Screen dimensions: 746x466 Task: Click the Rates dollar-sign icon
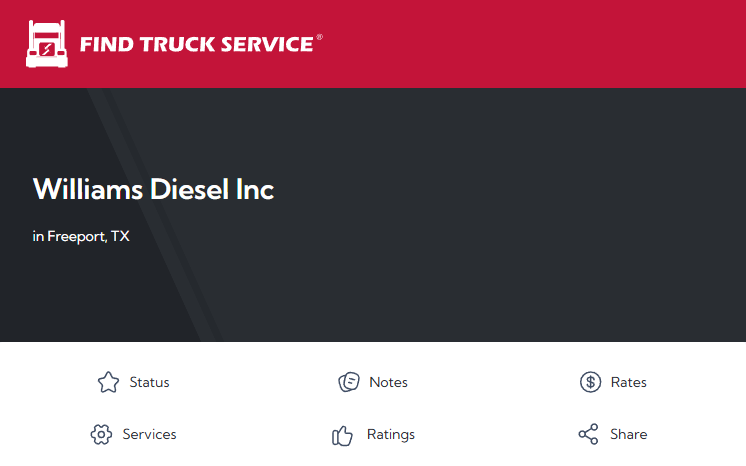click(x=590, y=382)
